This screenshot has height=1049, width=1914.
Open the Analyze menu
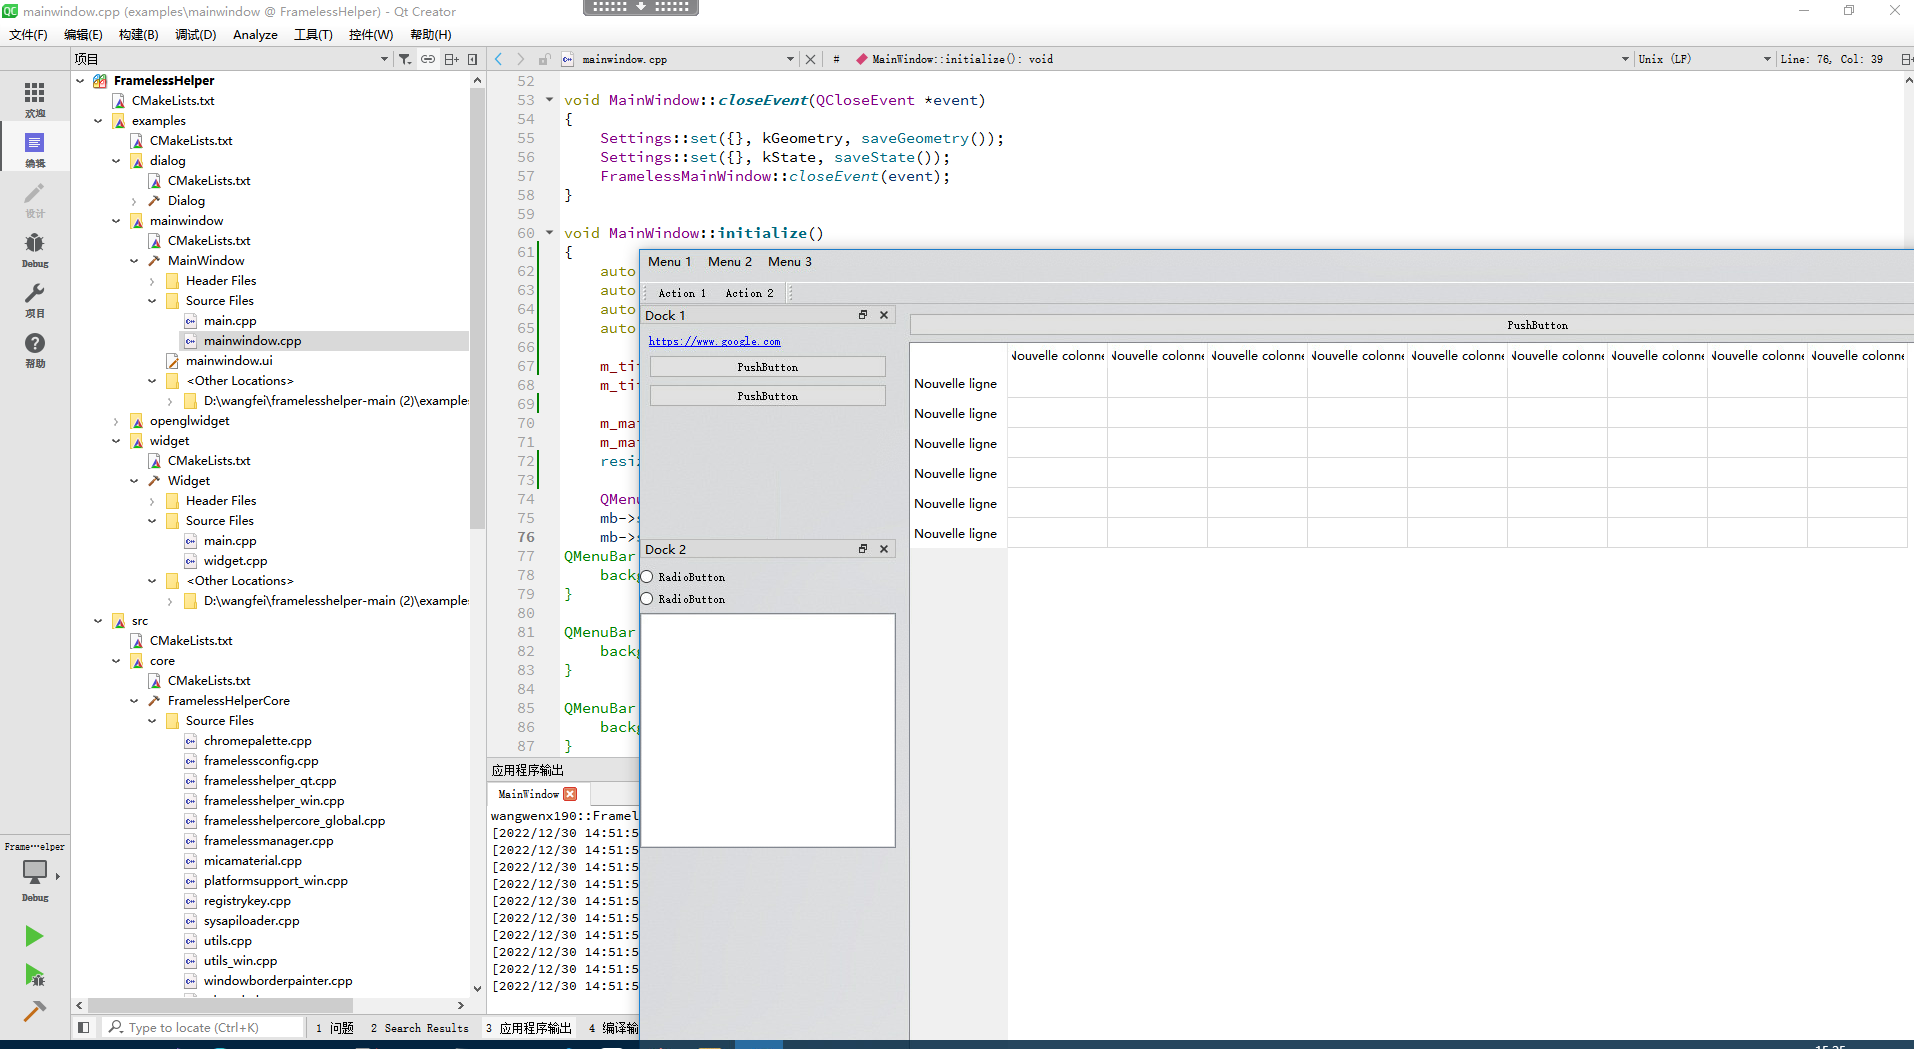pyautogui.click(x=255, y=34)
